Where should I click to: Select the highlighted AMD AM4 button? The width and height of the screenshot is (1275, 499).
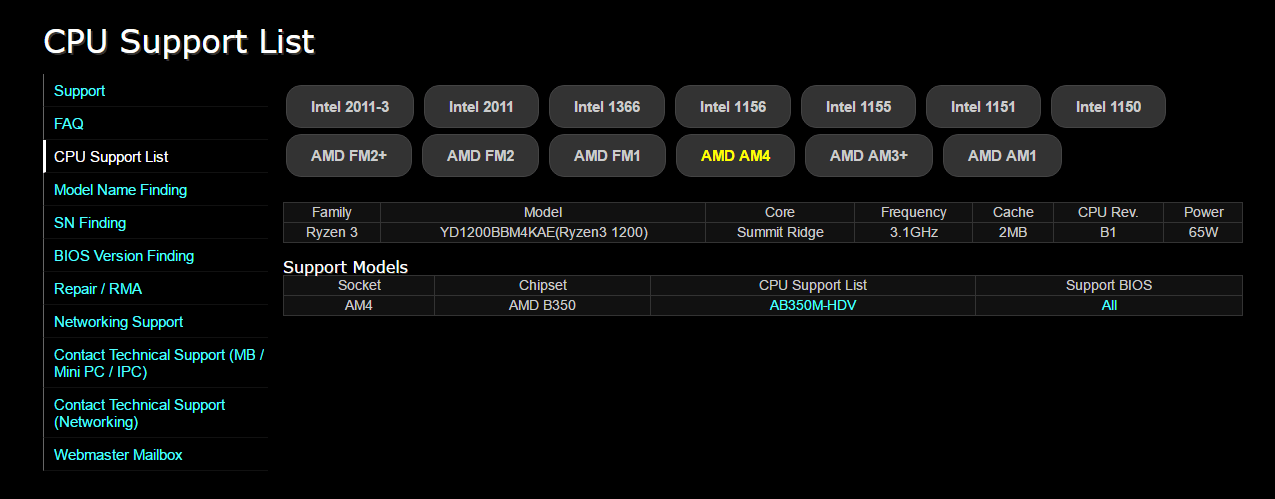(x=735, y=155)
